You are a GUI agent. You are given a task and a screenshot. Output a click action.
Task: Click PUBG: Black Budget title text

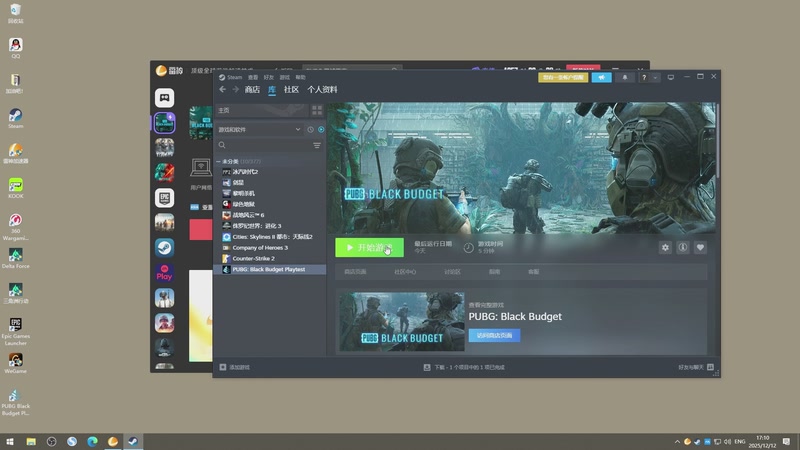tap(515, 316)
